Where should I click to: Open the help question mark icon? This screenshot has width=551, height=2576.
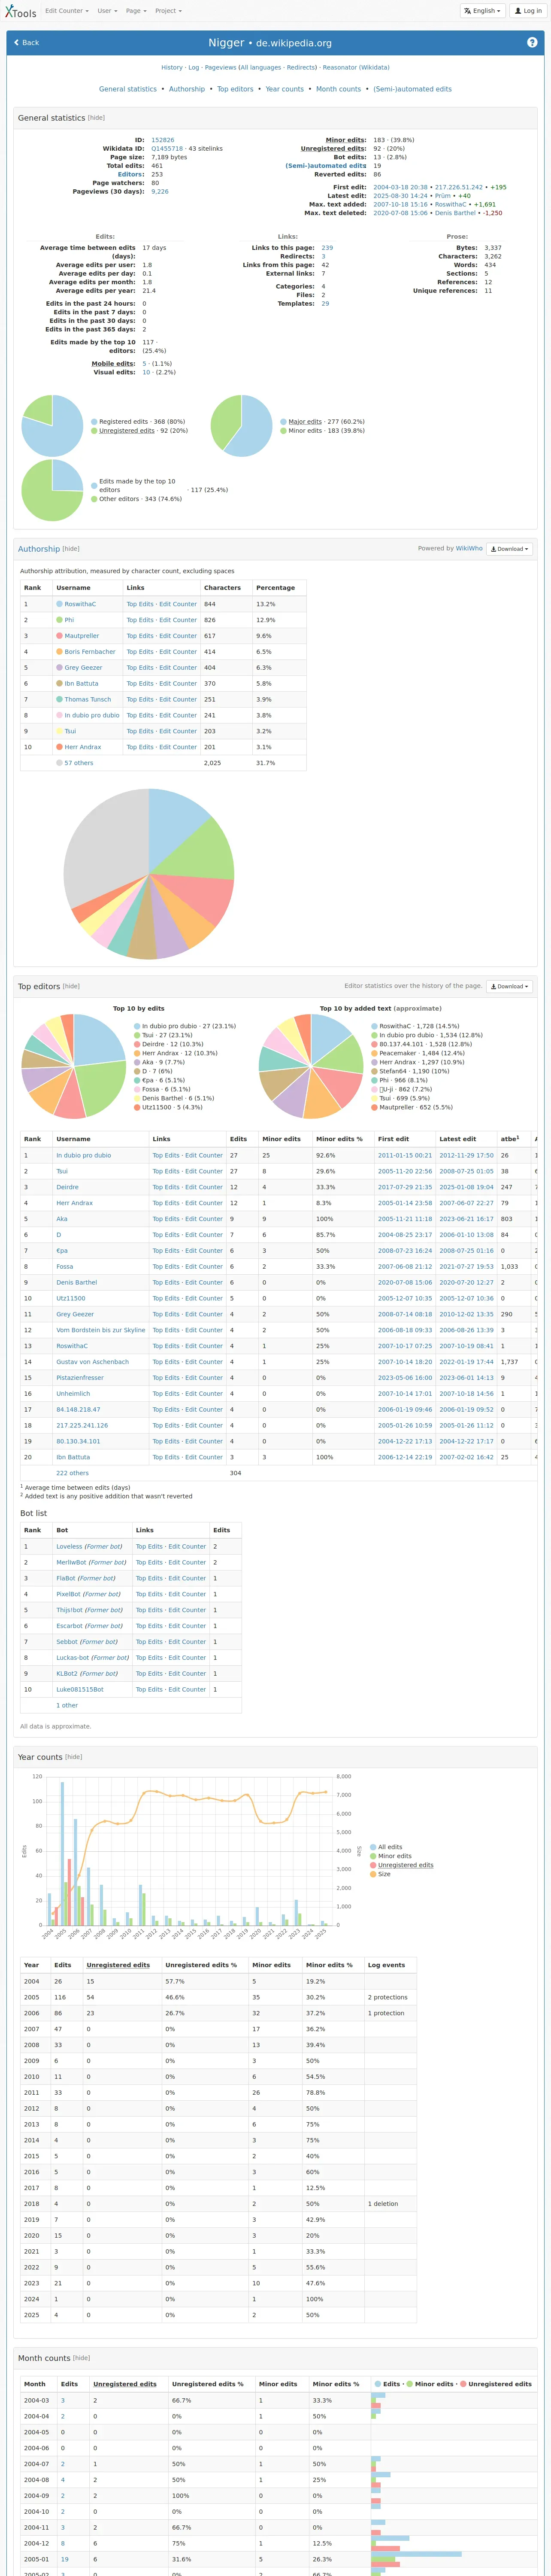point(532,43)
